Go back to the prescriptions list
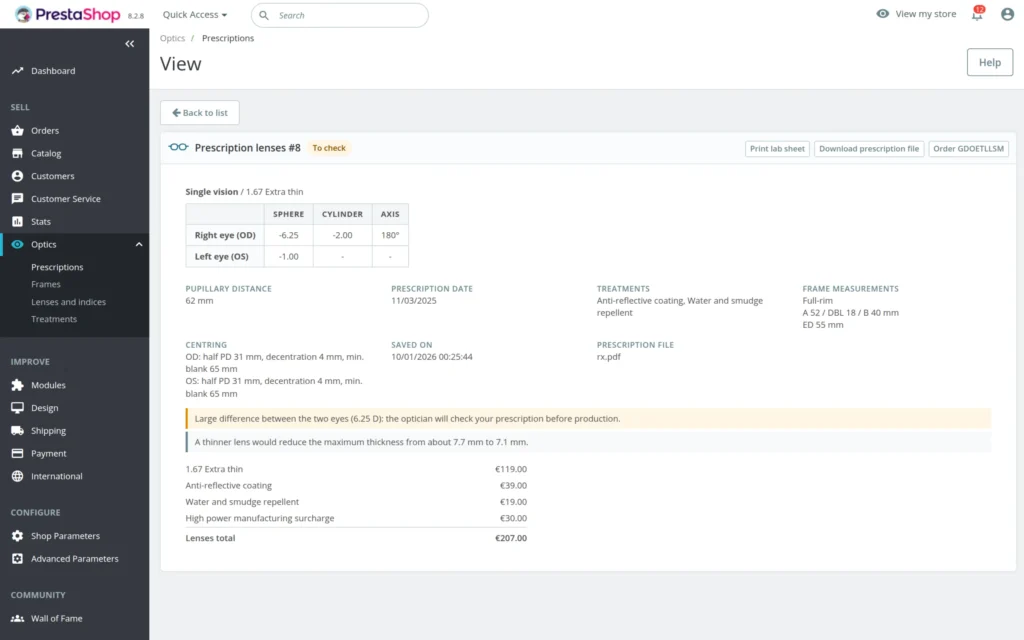Viewport: 1024px width, 640px height. click(200, 112)
